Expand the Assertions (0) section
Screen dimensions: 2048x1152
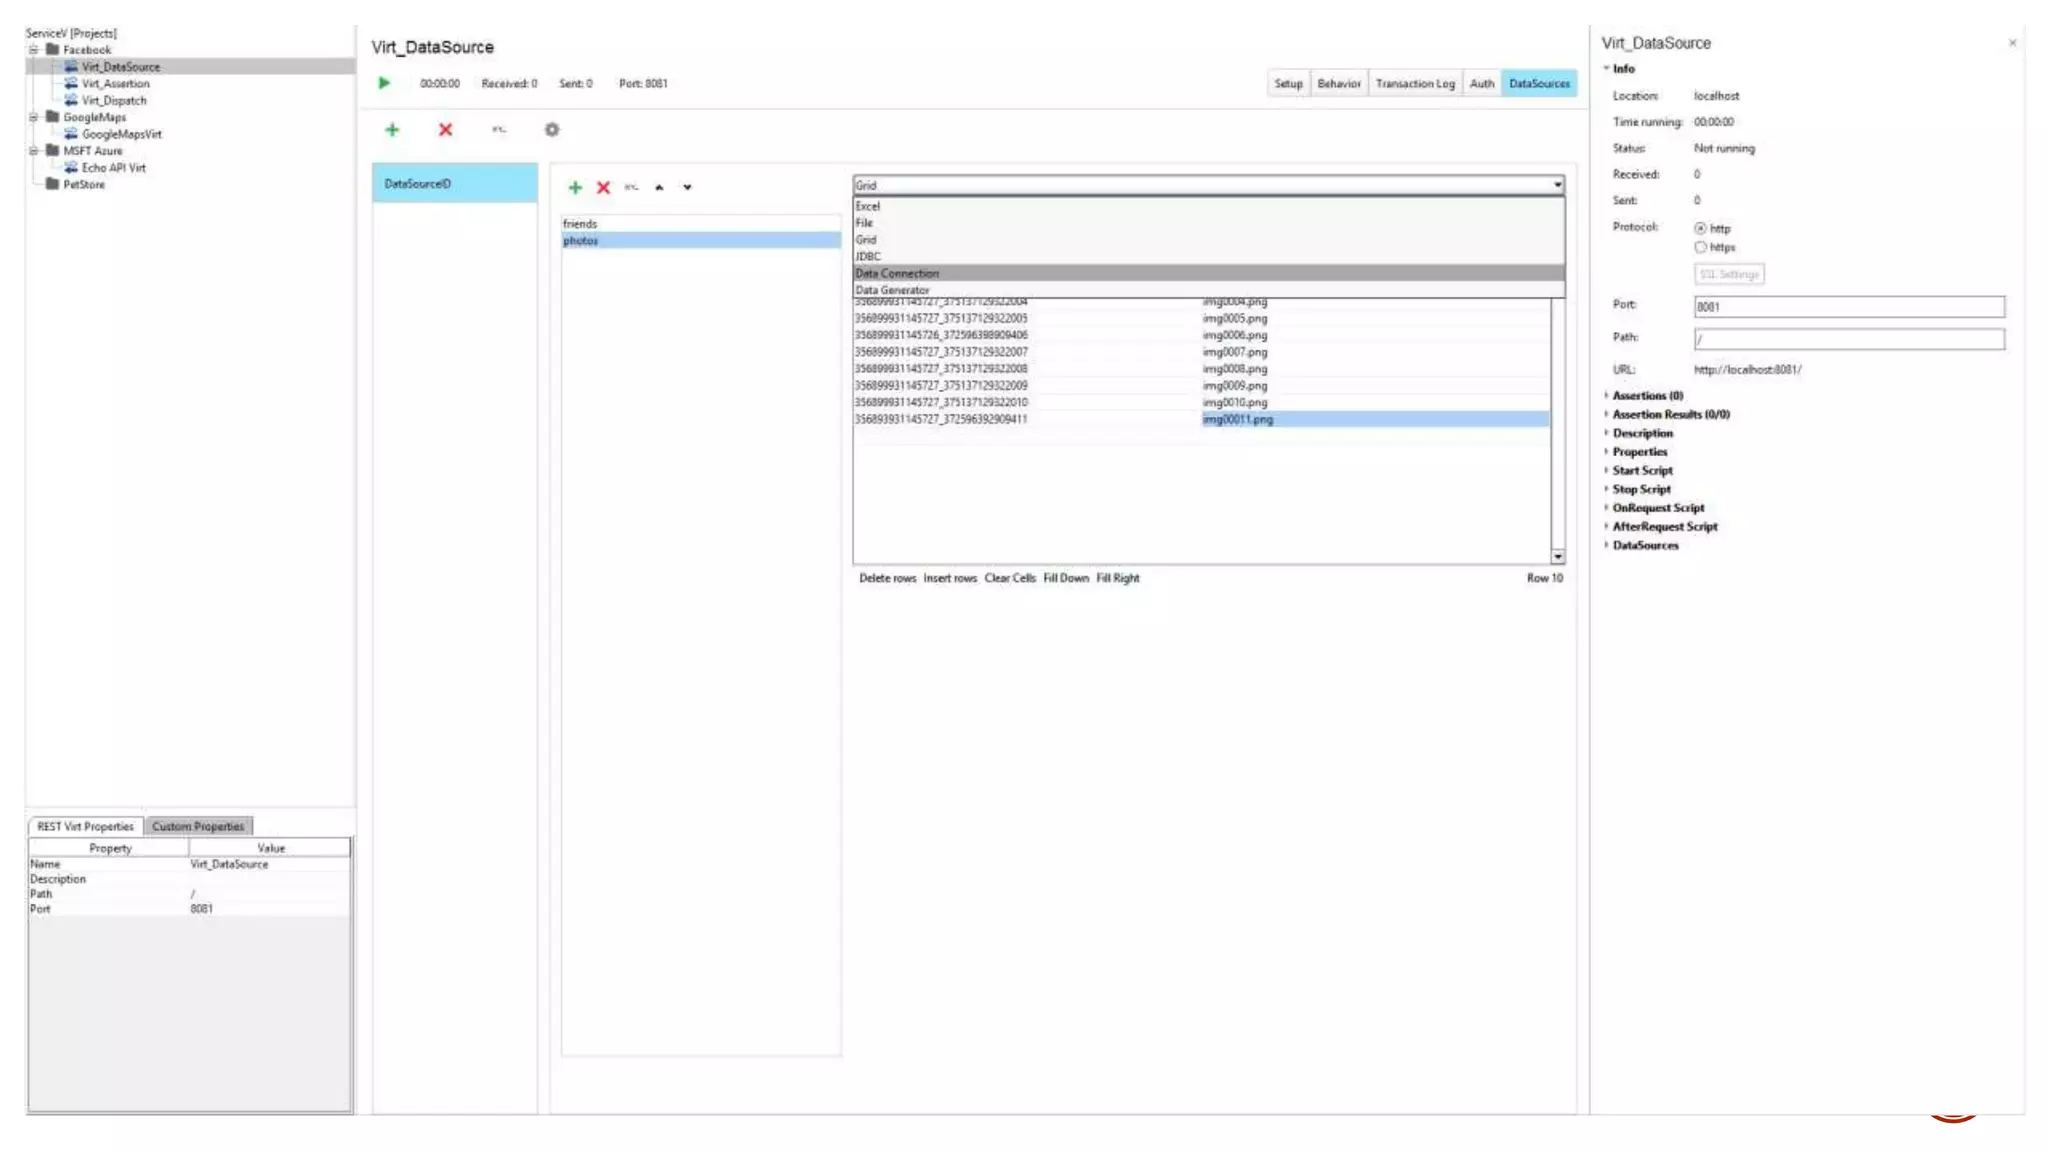(1647, 395)
